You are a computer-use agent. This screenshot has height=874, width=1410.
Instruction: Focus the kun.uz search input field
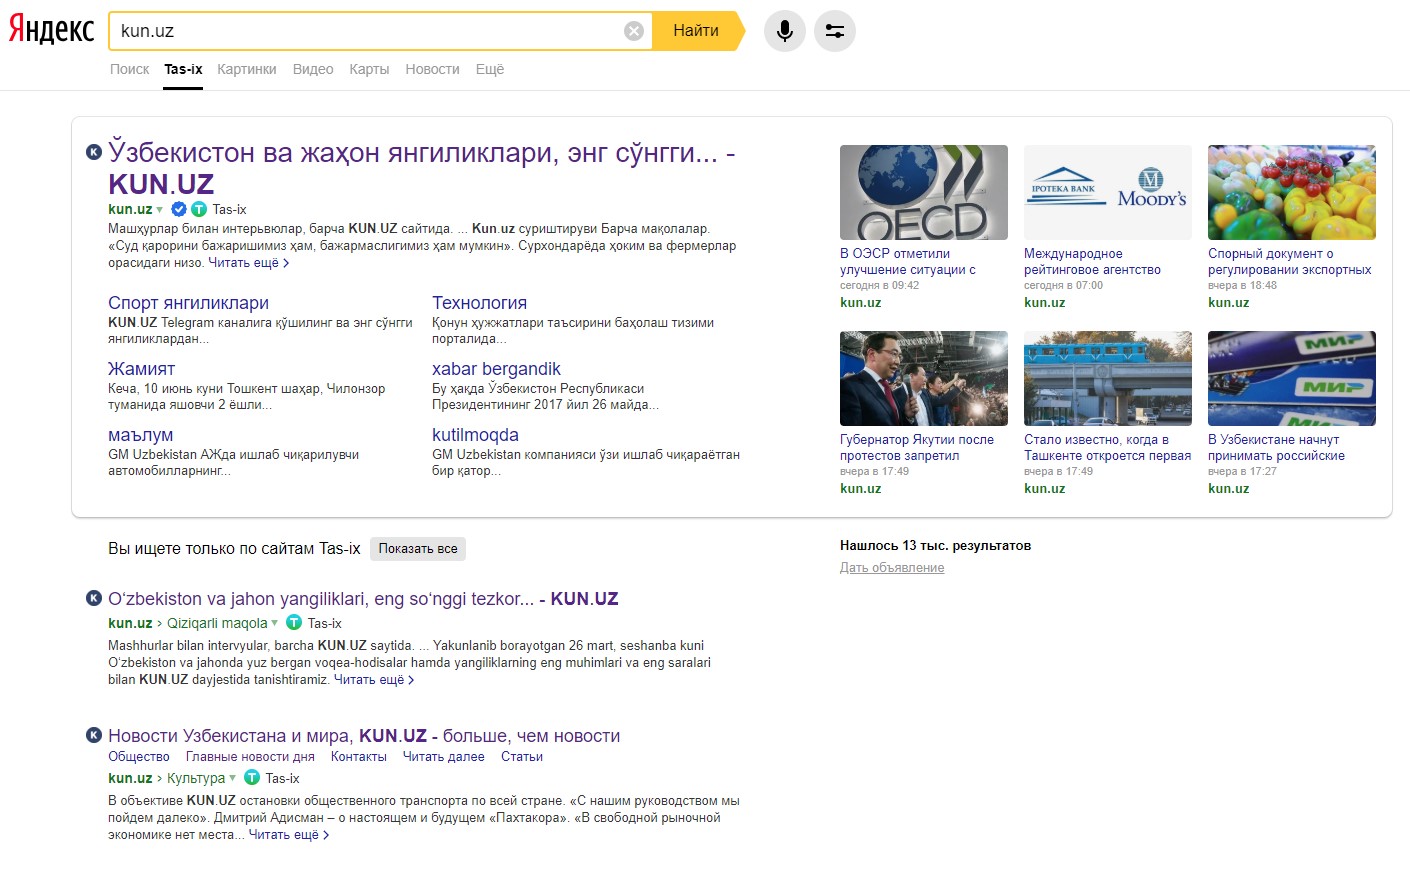pos(368,31)
